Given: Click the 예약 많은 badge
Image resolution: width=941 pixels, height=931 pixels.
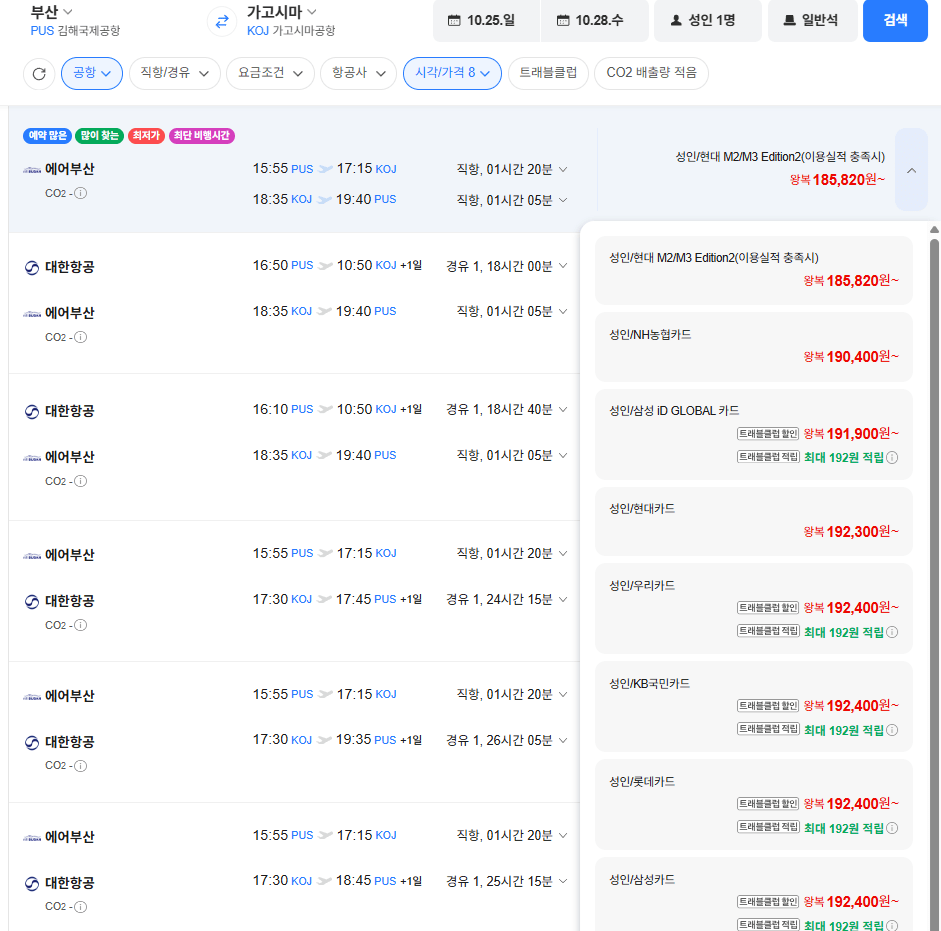Looking at the screenshot, I should tap(47, 136).
